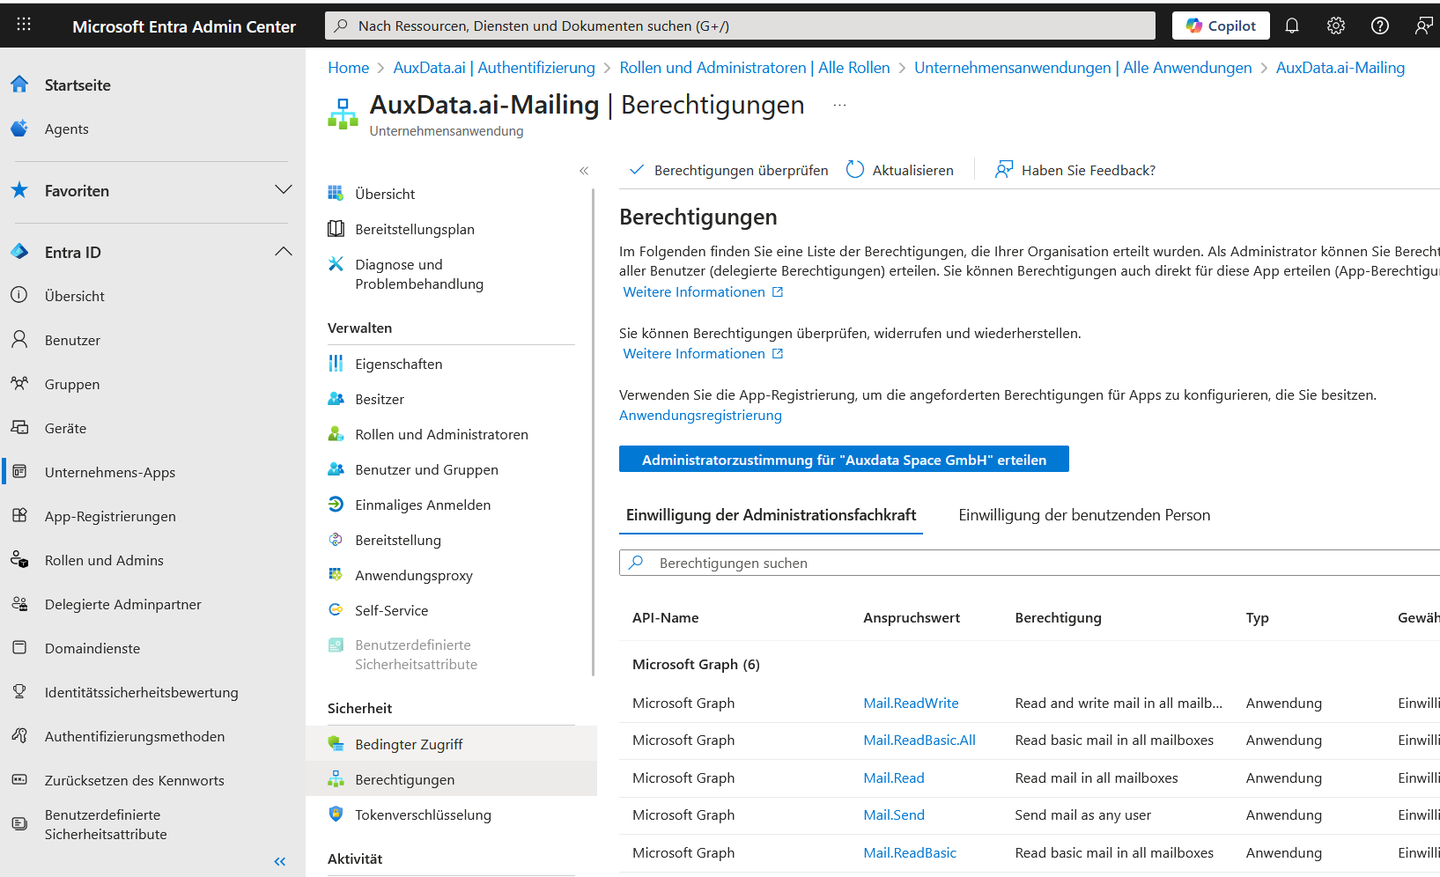Click the Startseite home icon

(19, 85)
